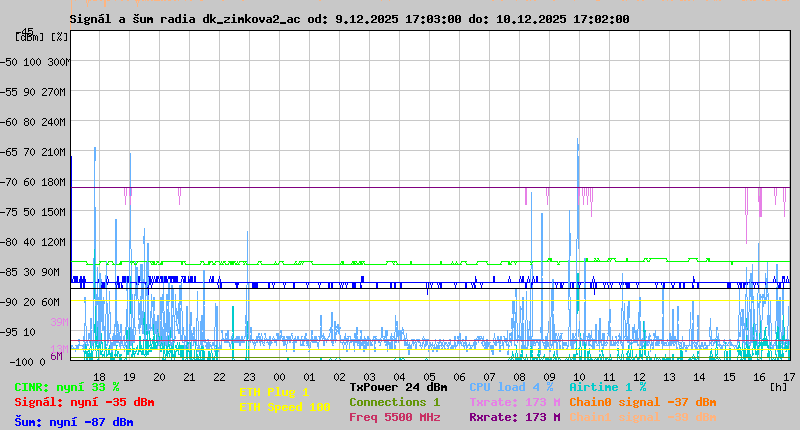The image size is (800, 430).
Task: Click the 'ETH Speed 100' legend label
Action: coord(285,408)
